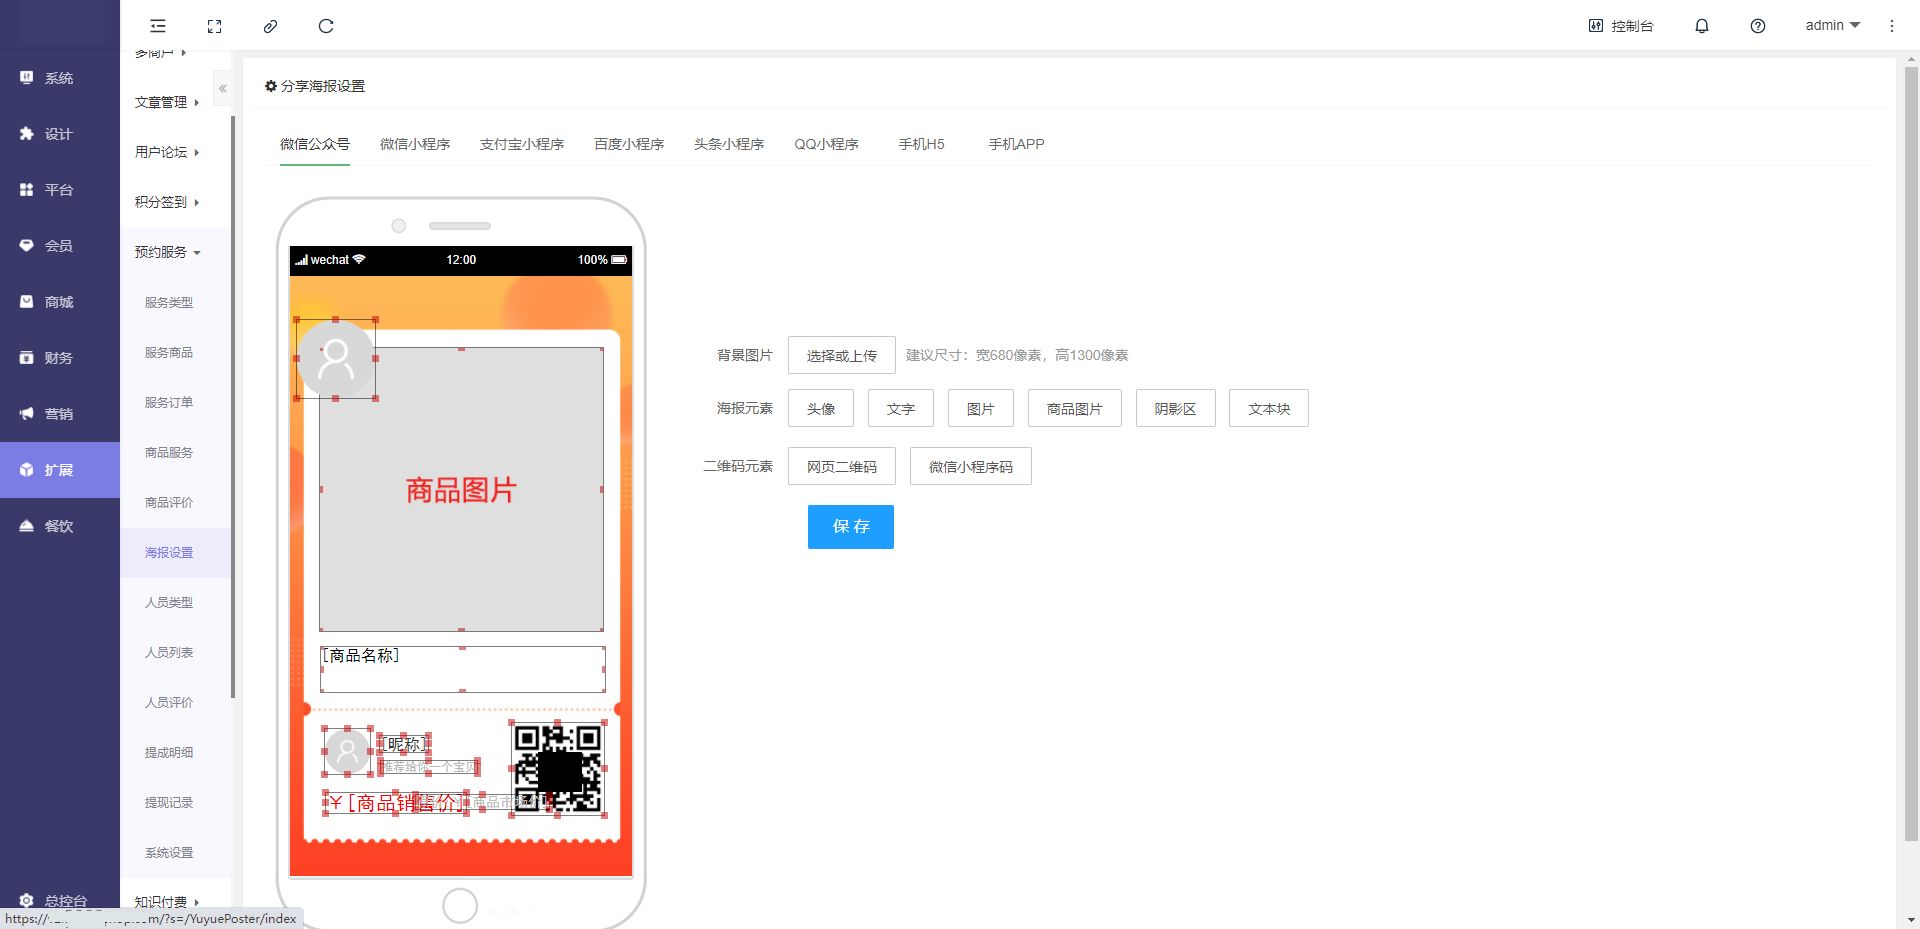Switch to the 手机H5 tab
This screenshot has width=1920, height=929.
click(x=921, y=144)
